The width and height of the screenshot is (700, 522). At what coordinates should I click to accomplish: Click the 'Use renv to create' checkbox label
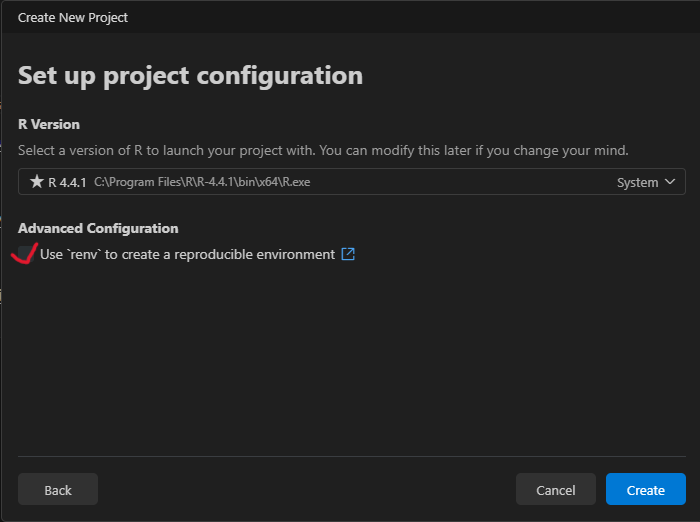tap(187, 254)
